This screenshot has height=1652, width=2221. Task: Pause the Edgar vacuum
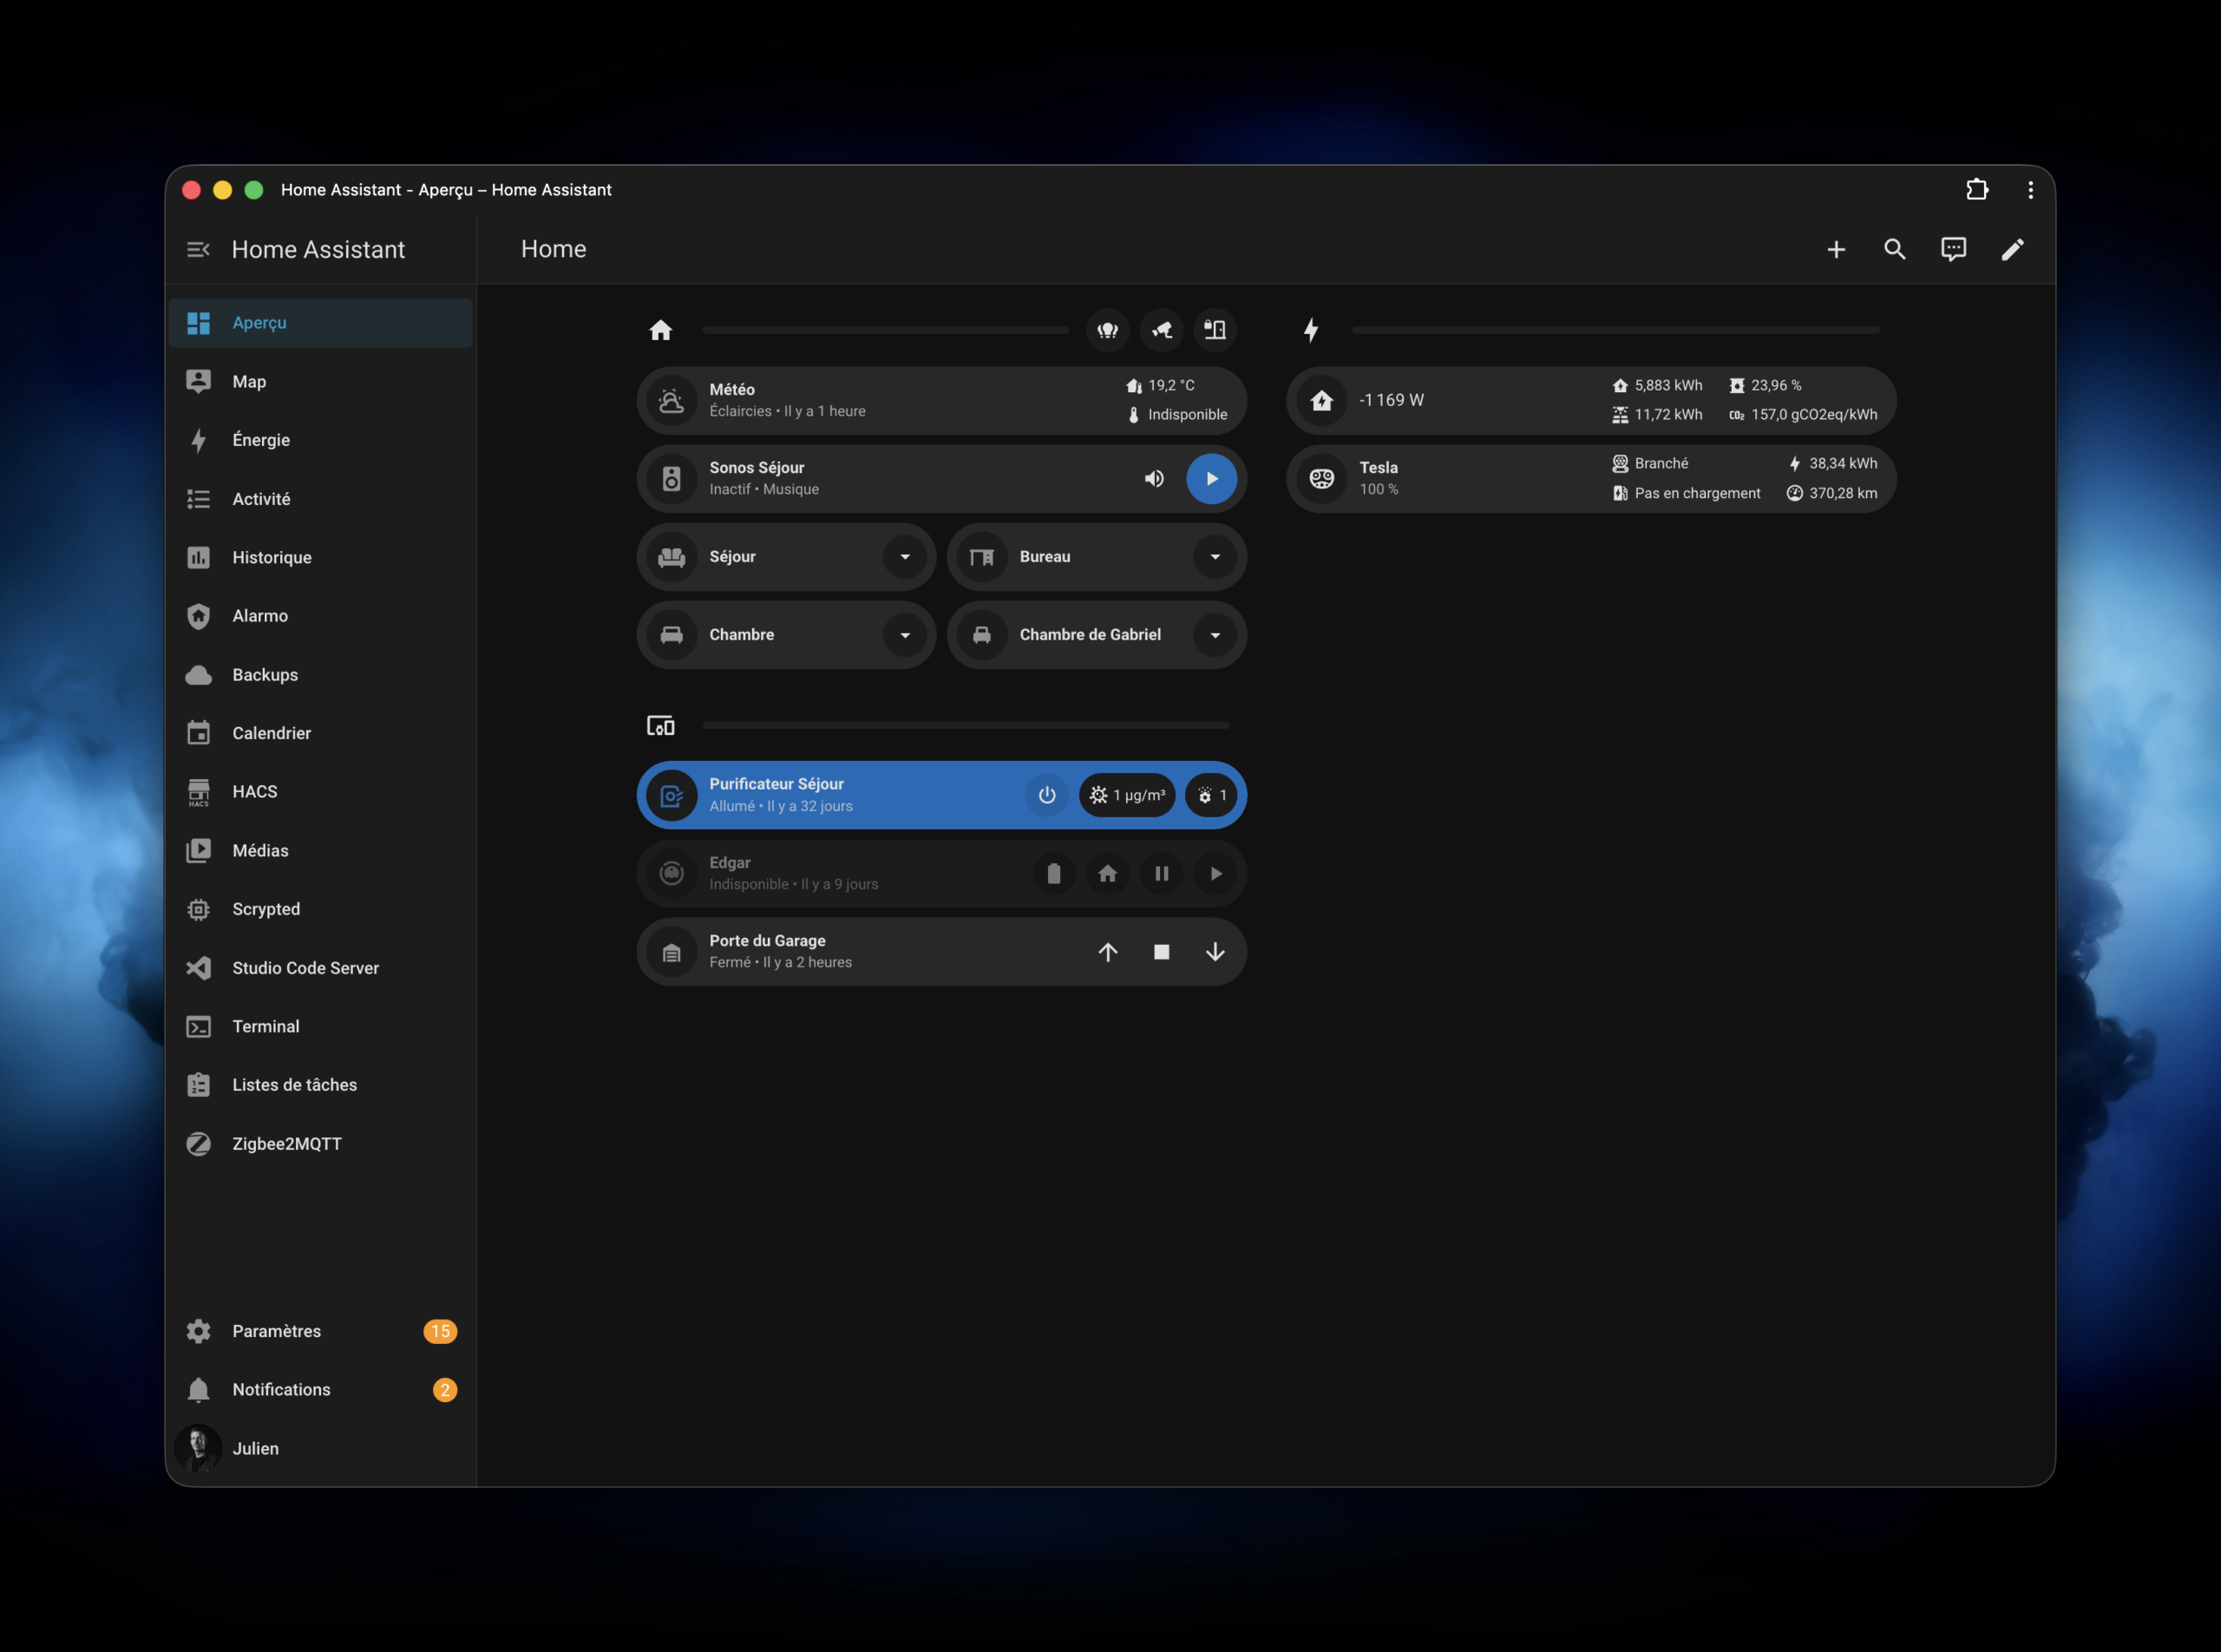pos(1161,874)
